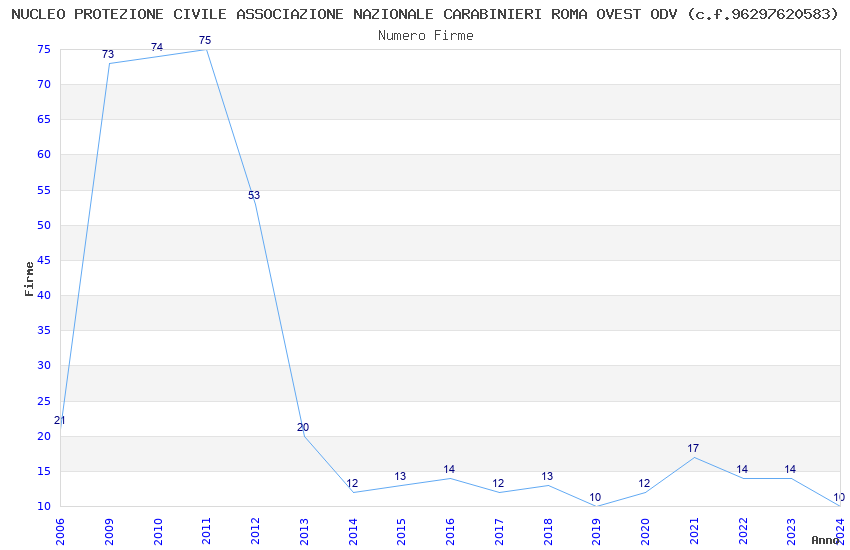The width and height of the screenshot is (850, 550).
Task: Click x-axis year label 2018
Action: pyautogui.click(x=548, y=531)
